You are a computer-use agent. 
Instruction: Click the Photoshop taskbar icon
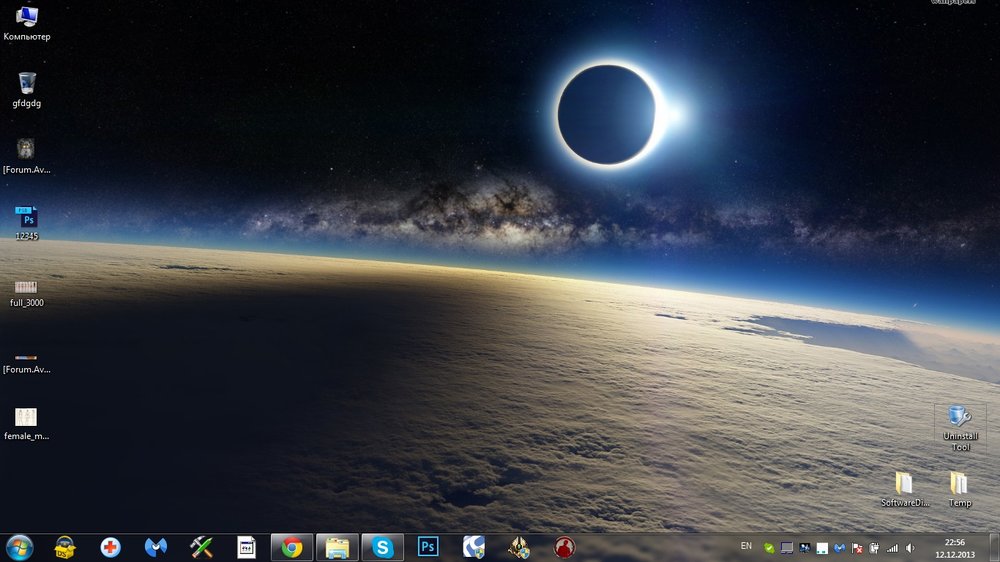tap(428, 547)
